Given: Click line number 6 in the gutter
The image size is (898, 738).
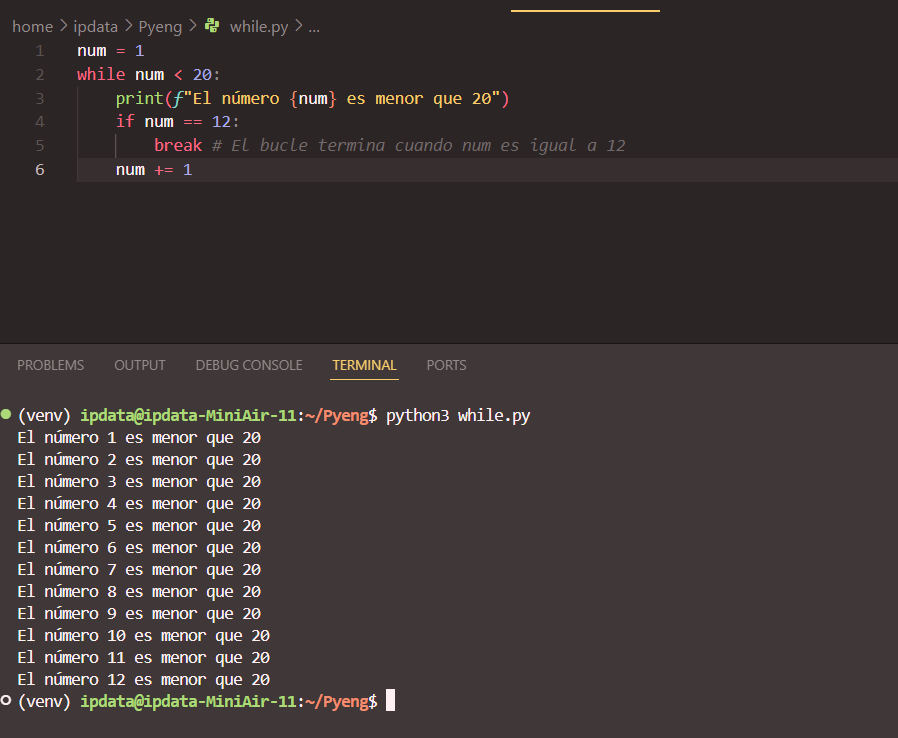Looking at the screenshot, I should pos(40,169).
